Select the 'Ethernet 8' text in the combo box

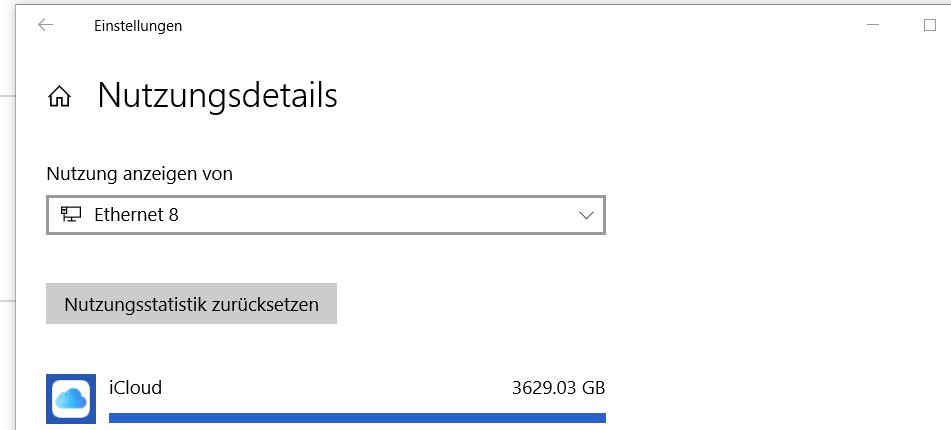[x=136, y=215]
